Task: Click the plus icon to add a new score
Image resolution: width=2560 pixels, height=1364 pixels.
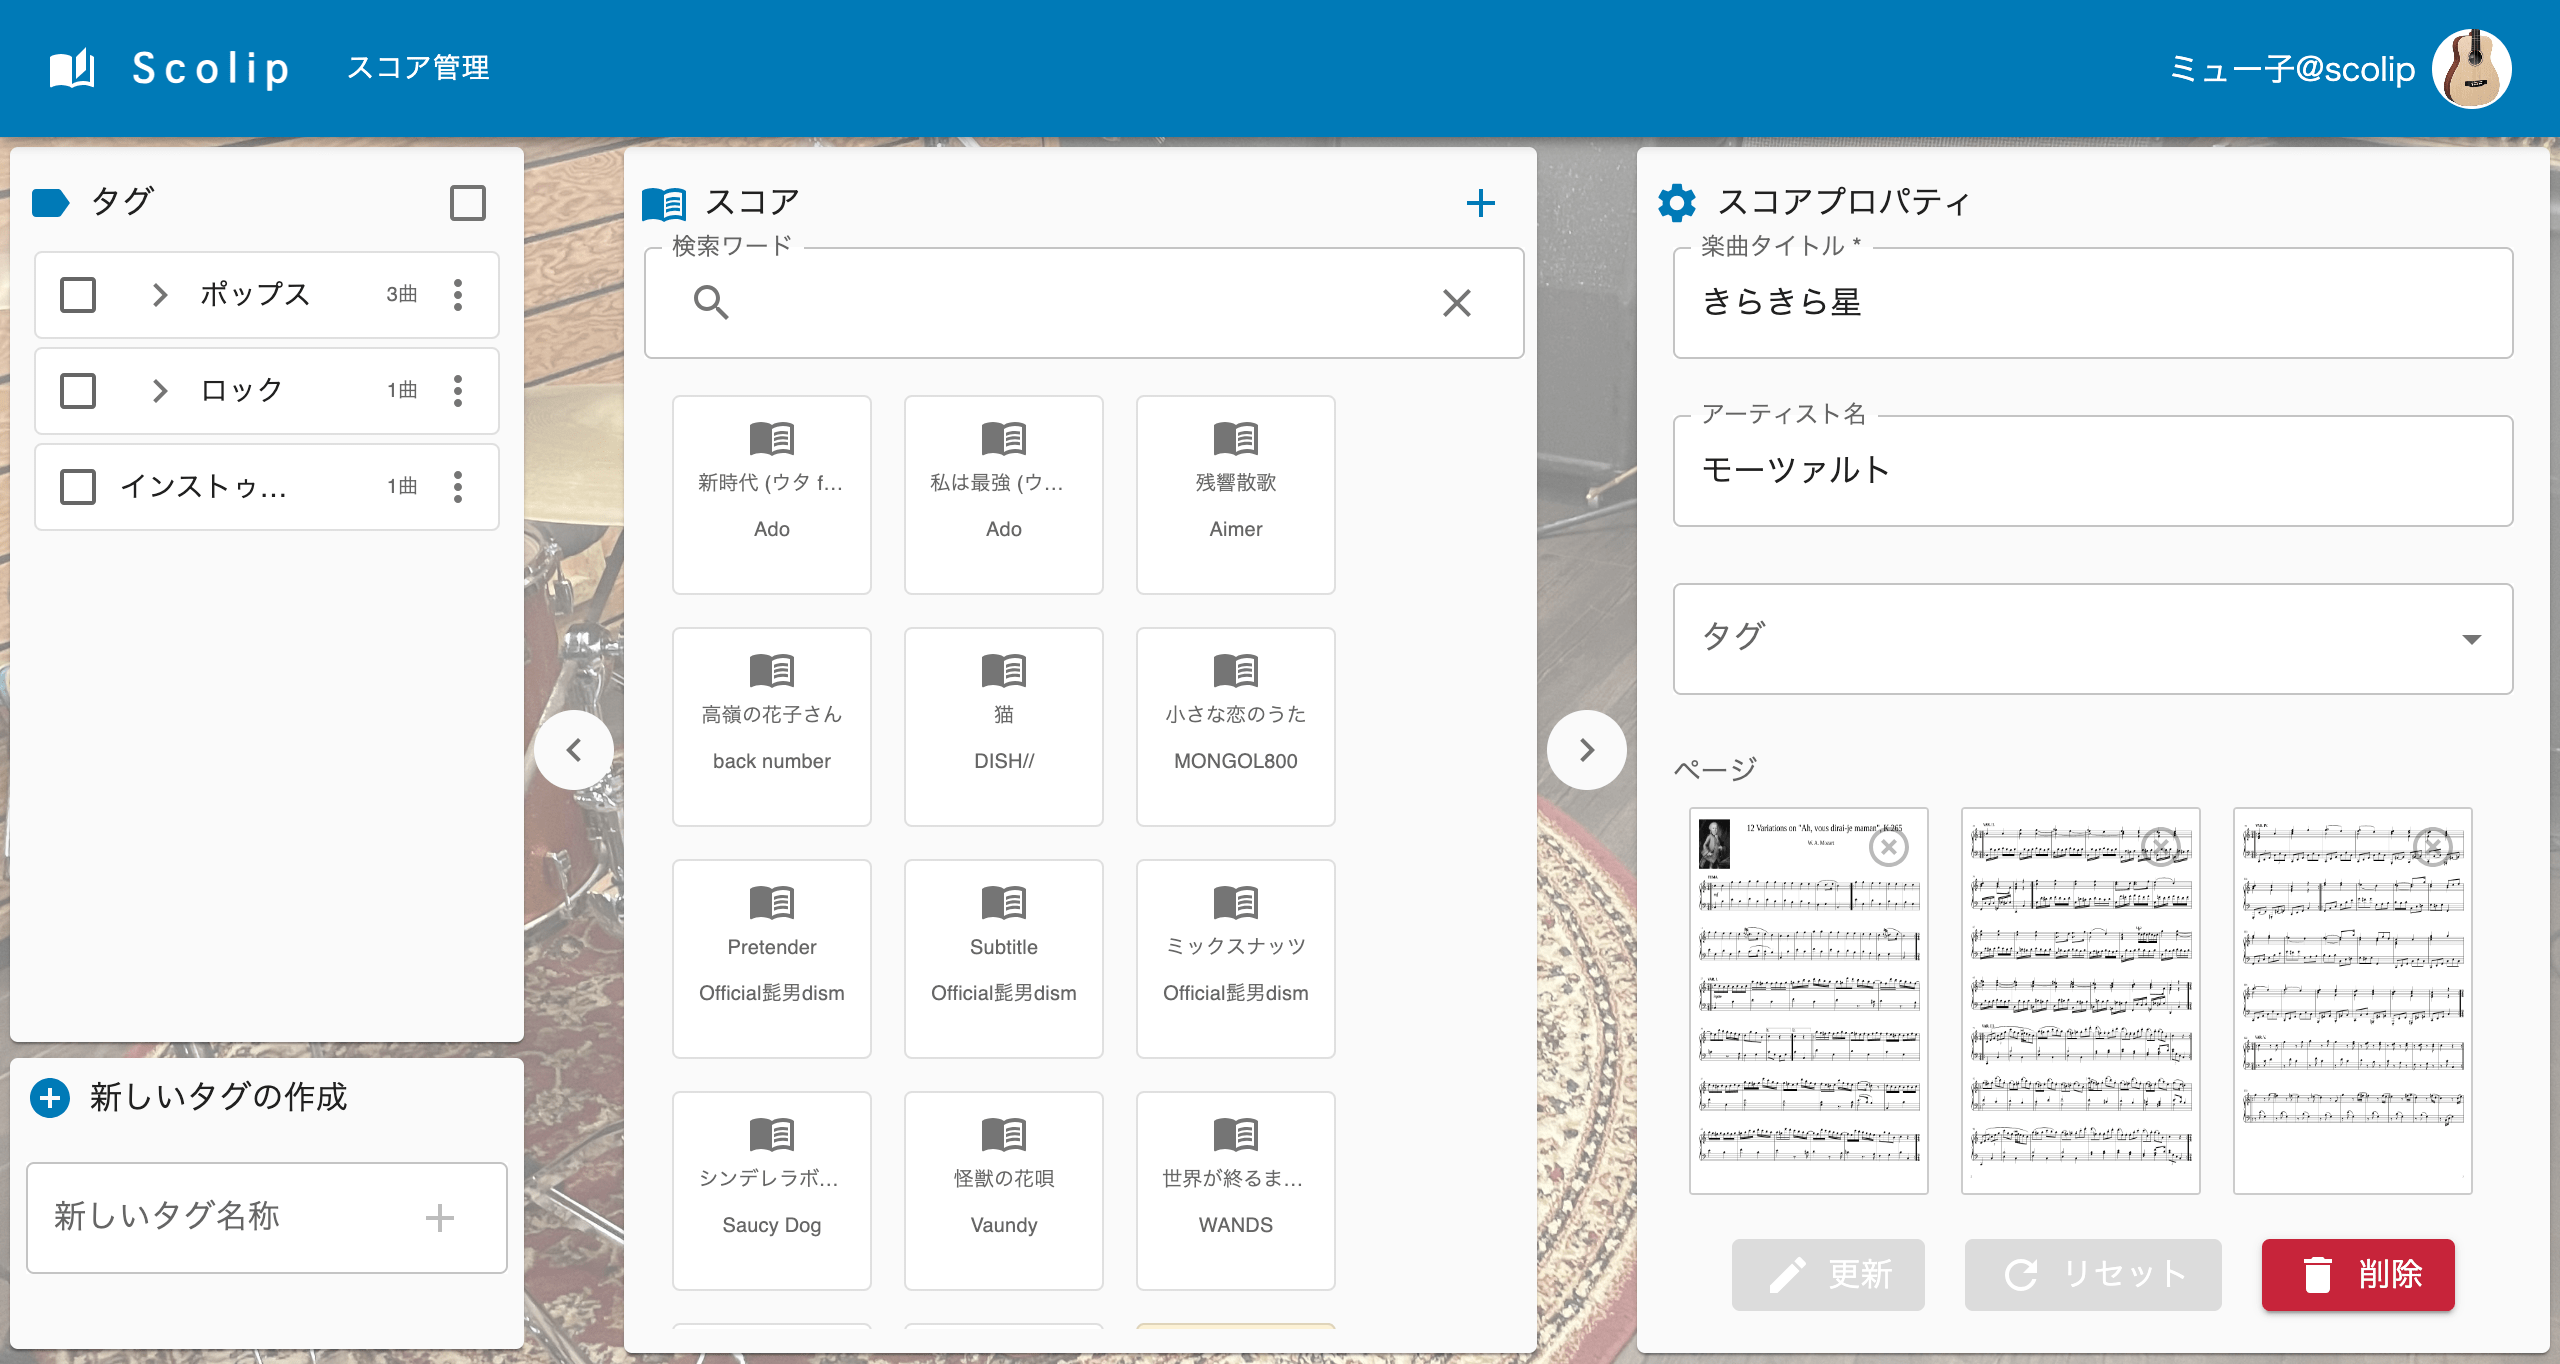Action: pos(1483,202)
